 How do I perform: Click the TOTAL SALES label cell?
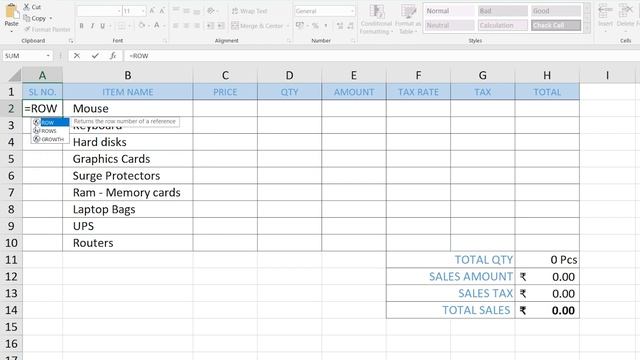tap(451, 310)
